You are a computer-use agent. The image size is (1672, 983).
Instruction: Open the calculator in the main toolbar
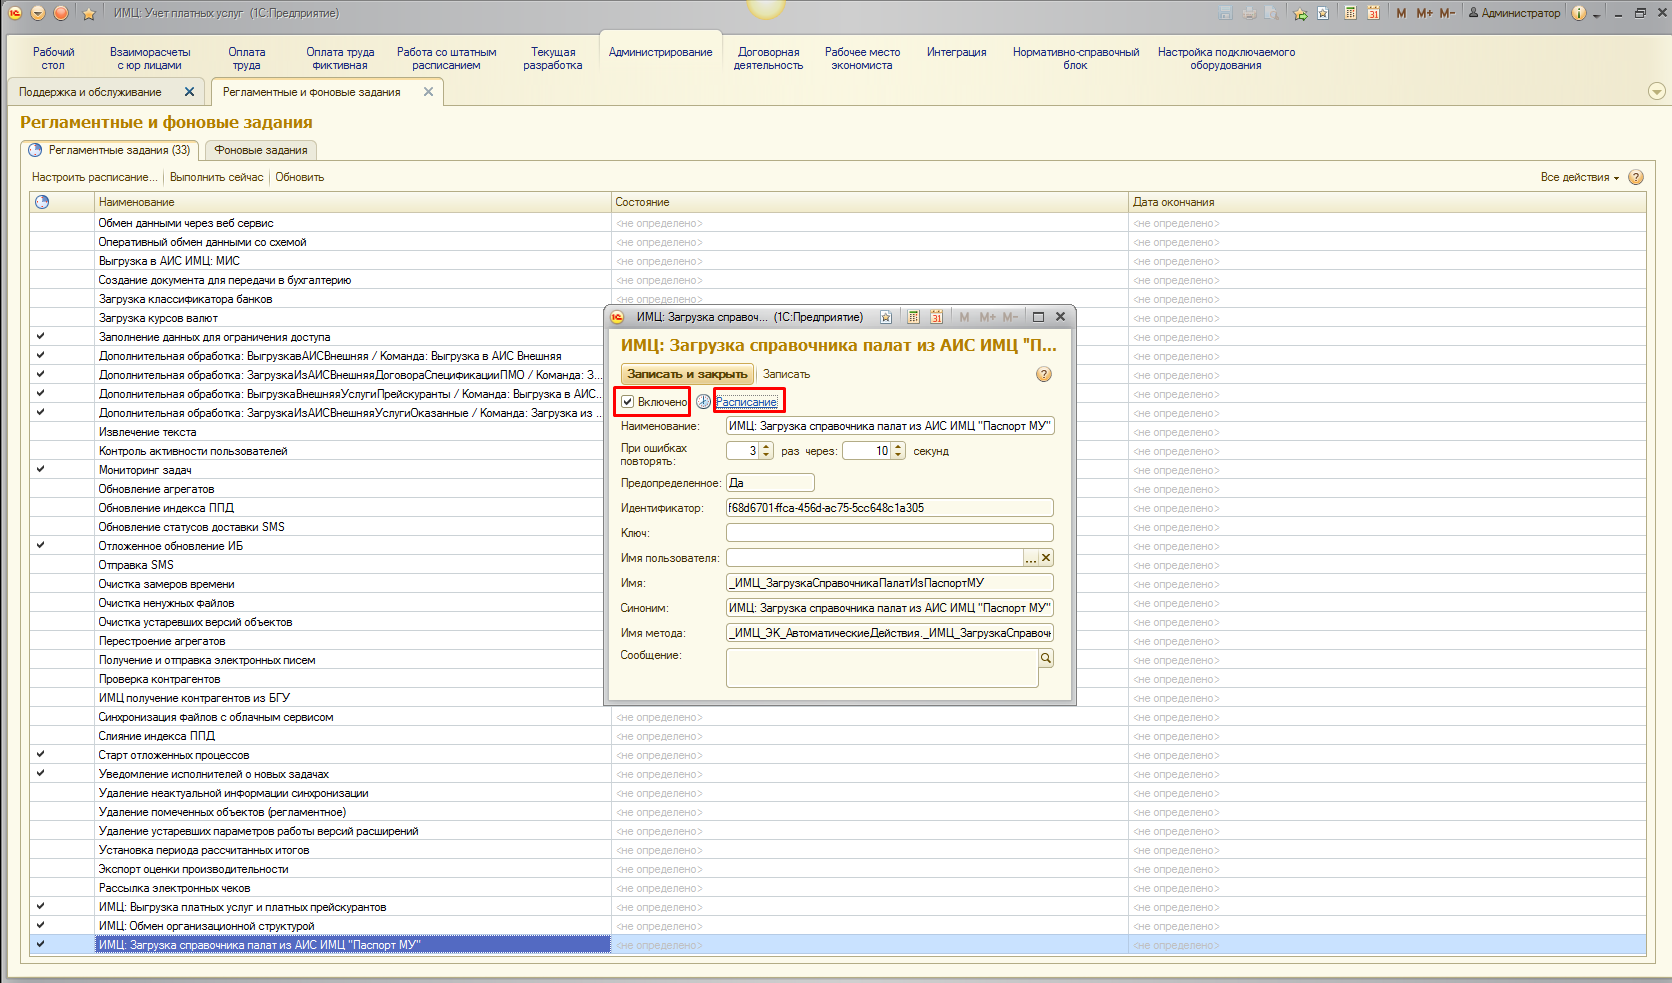(x=1351, y=13)
